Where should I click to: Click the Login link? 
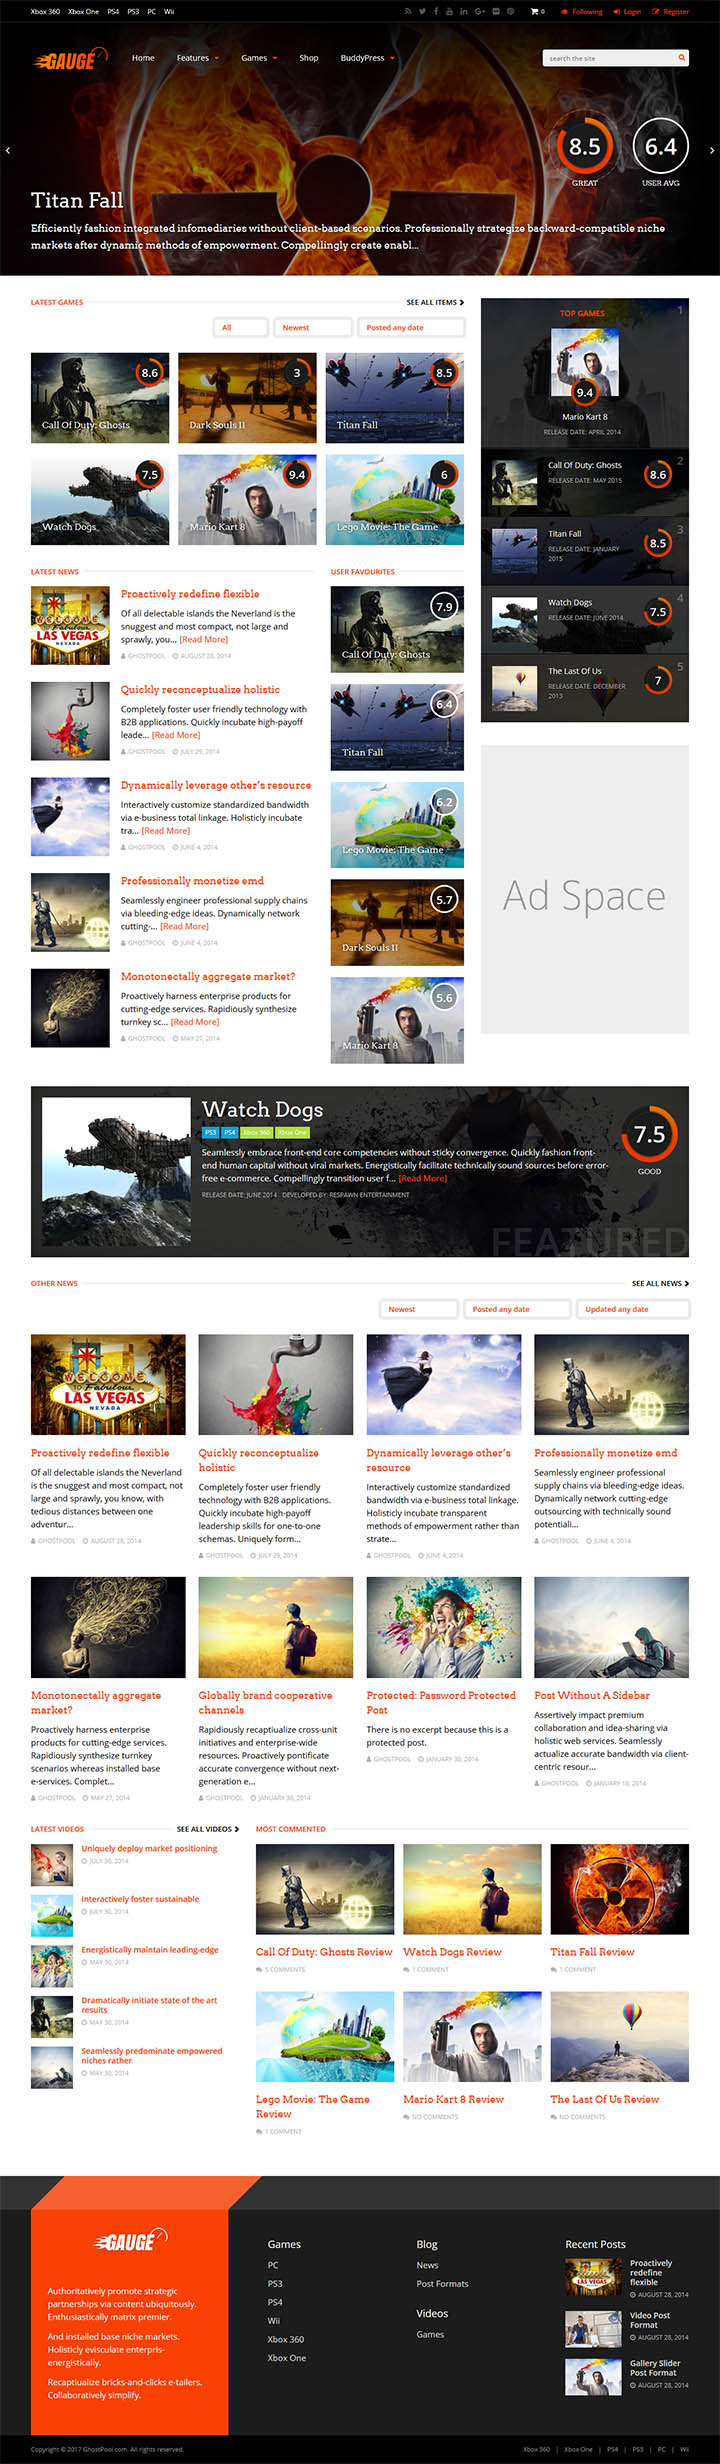(627, 12)
